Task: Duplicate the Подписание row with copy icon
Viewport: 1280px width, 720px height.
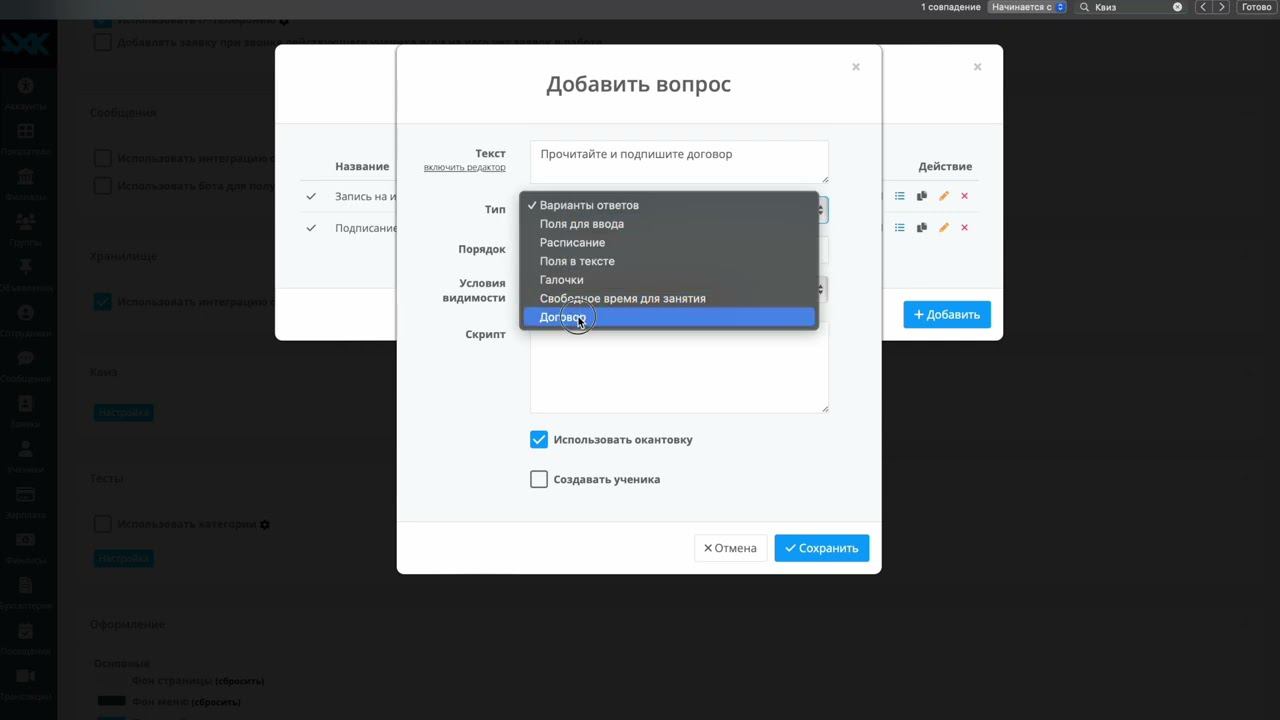Action: click(922, 228)
